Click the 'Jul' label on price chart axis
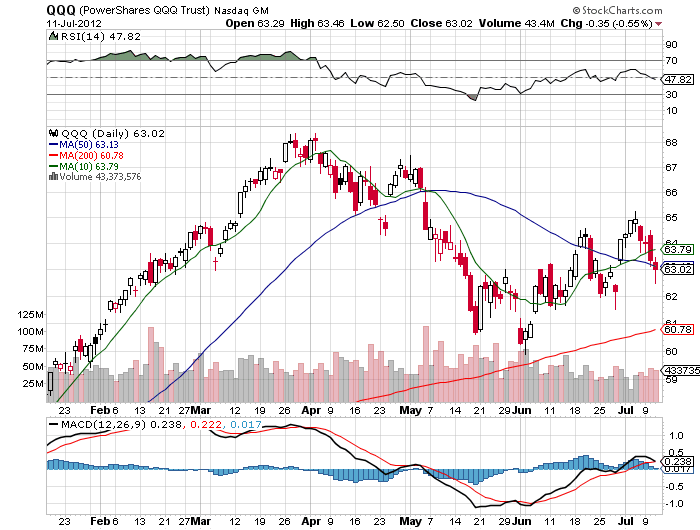700x530 pixels. (x=627, y=410)
